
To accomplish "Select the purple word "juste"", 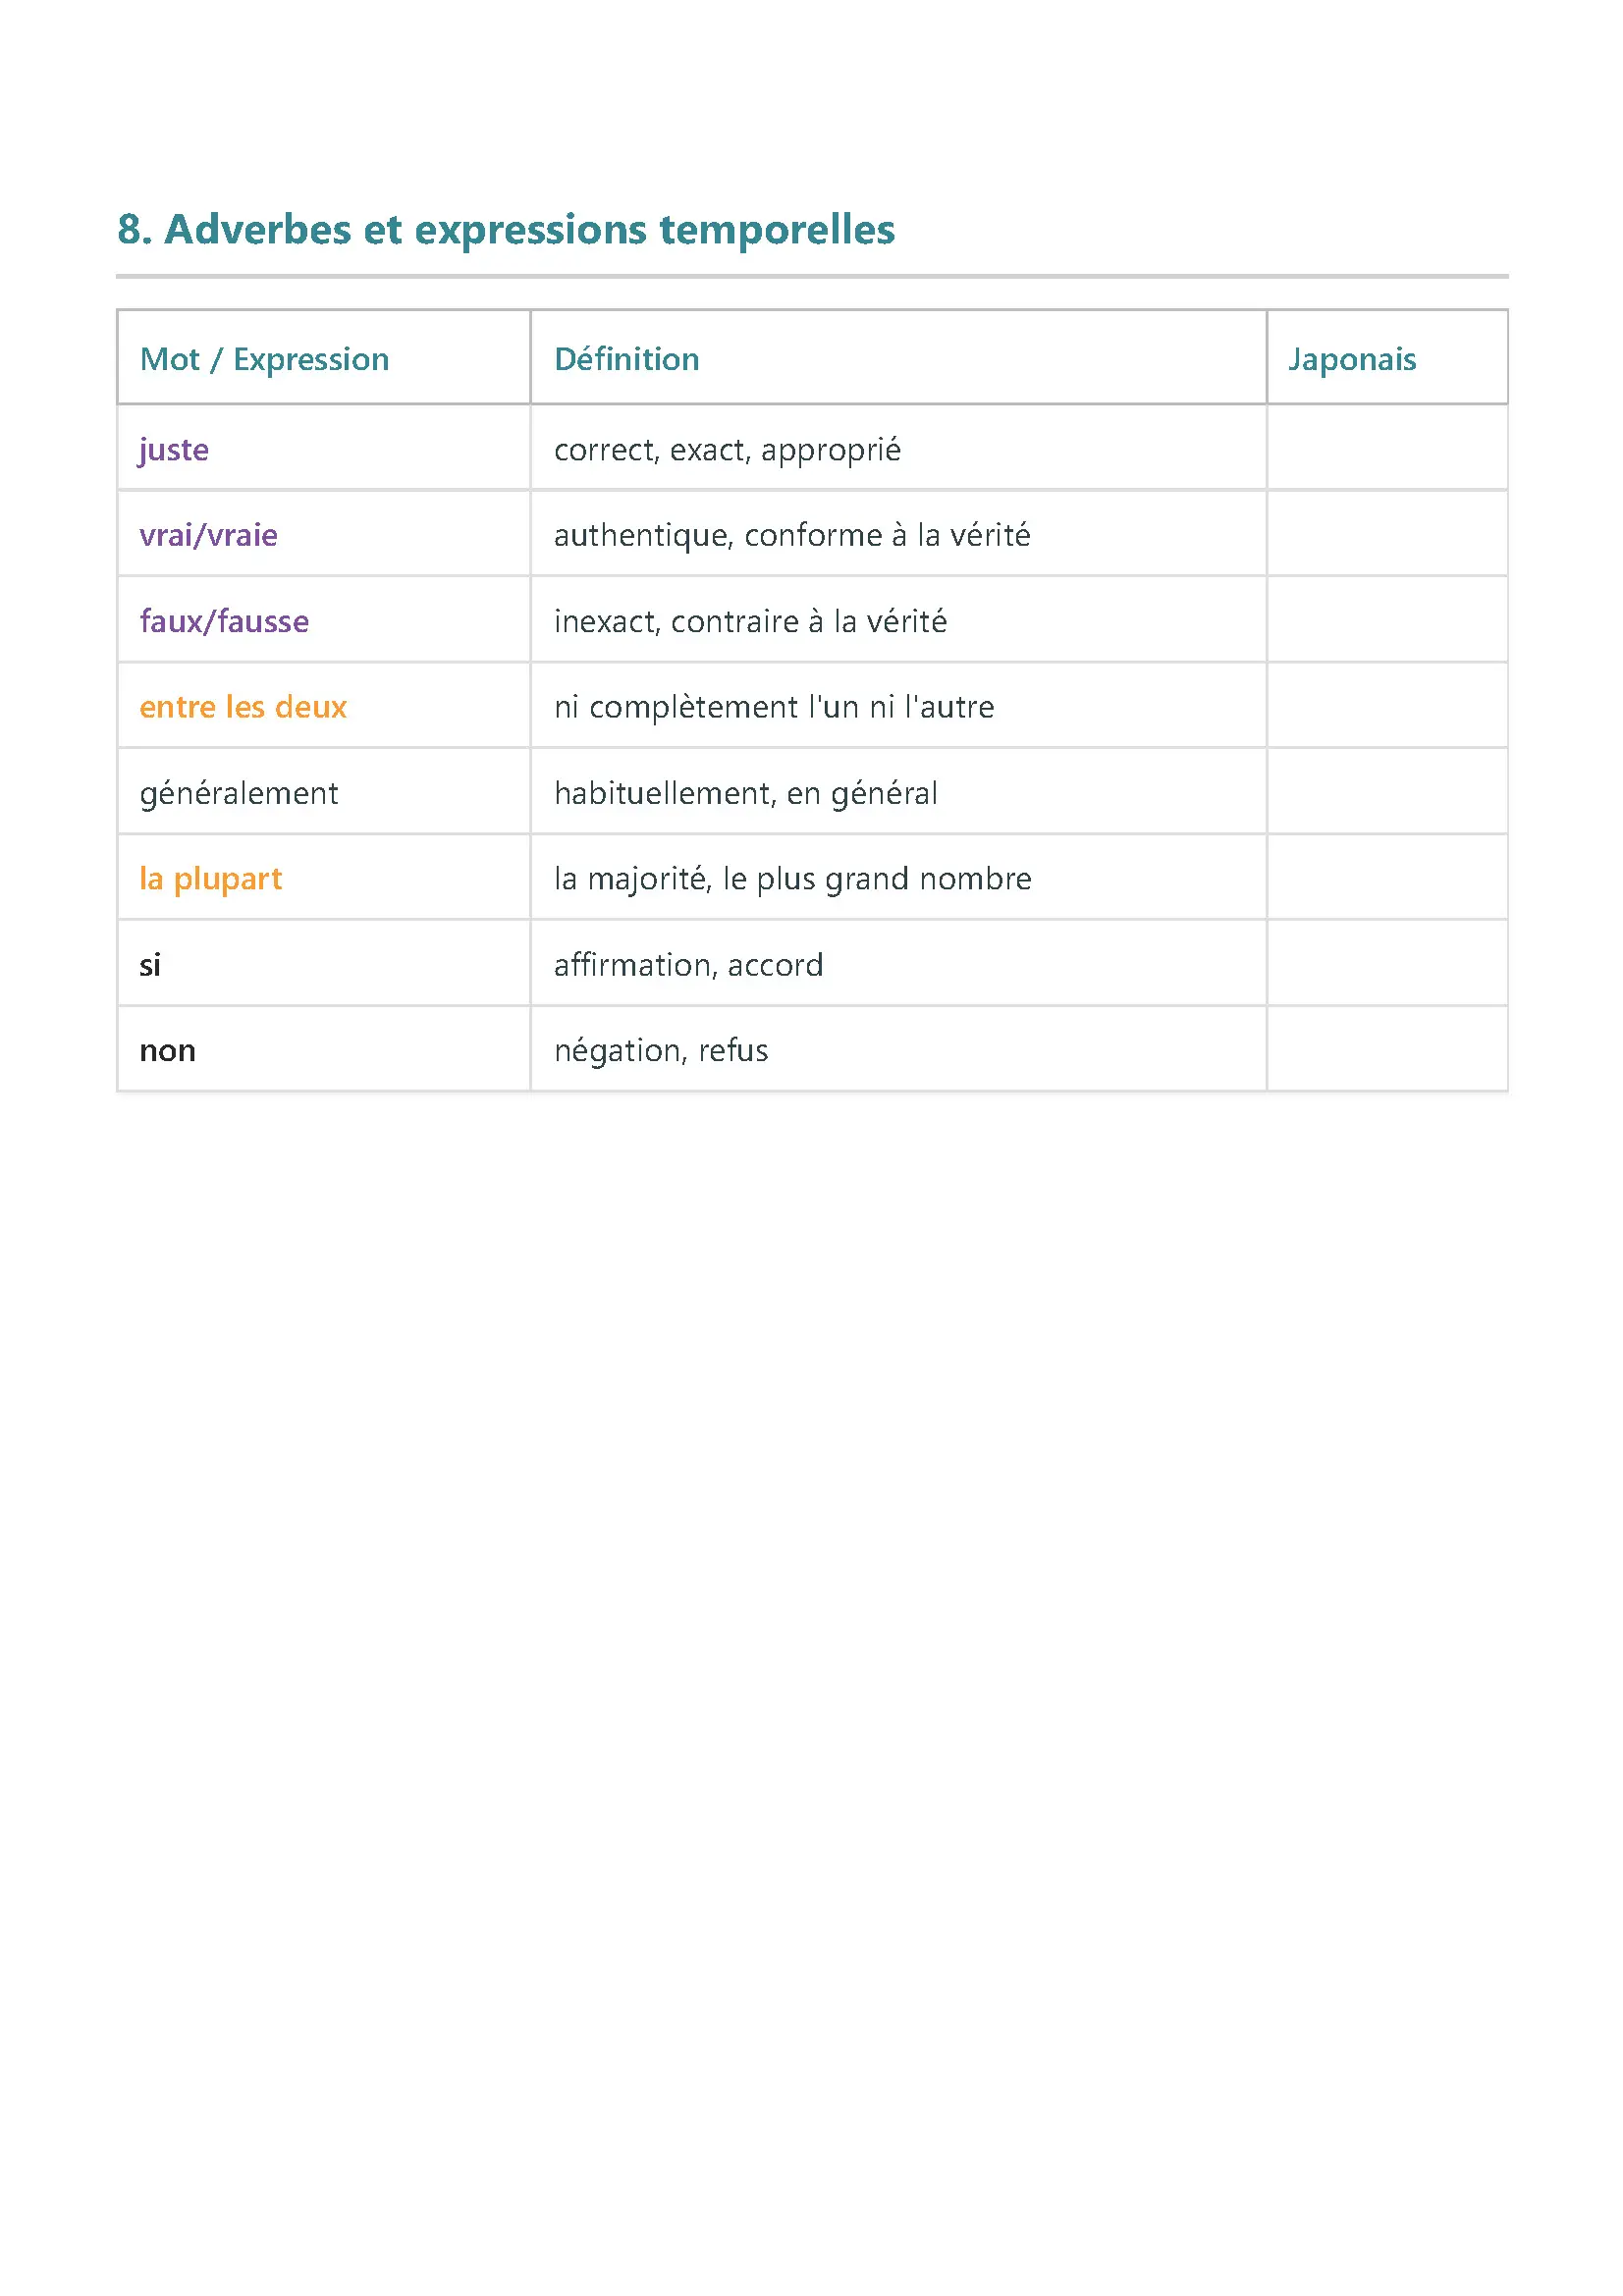I will point(174,450).
